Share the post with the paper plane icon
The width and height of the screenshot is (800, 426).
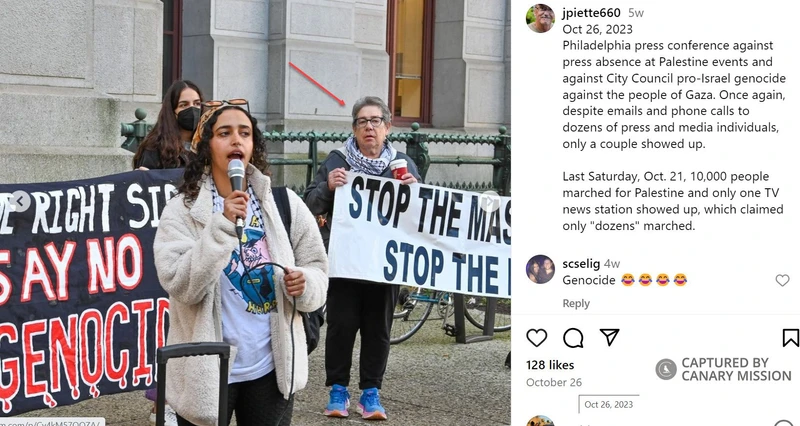coord(609,337)
